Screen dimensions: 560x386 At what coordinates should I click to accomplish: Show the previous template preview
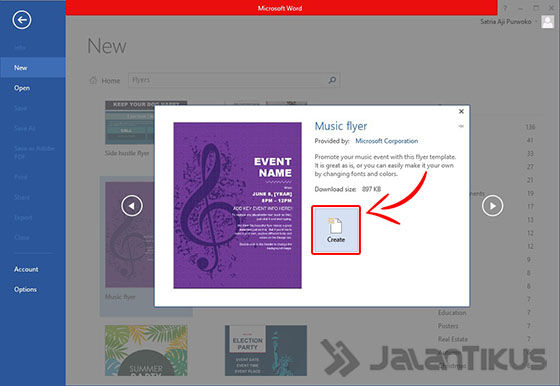coord(132,206)
